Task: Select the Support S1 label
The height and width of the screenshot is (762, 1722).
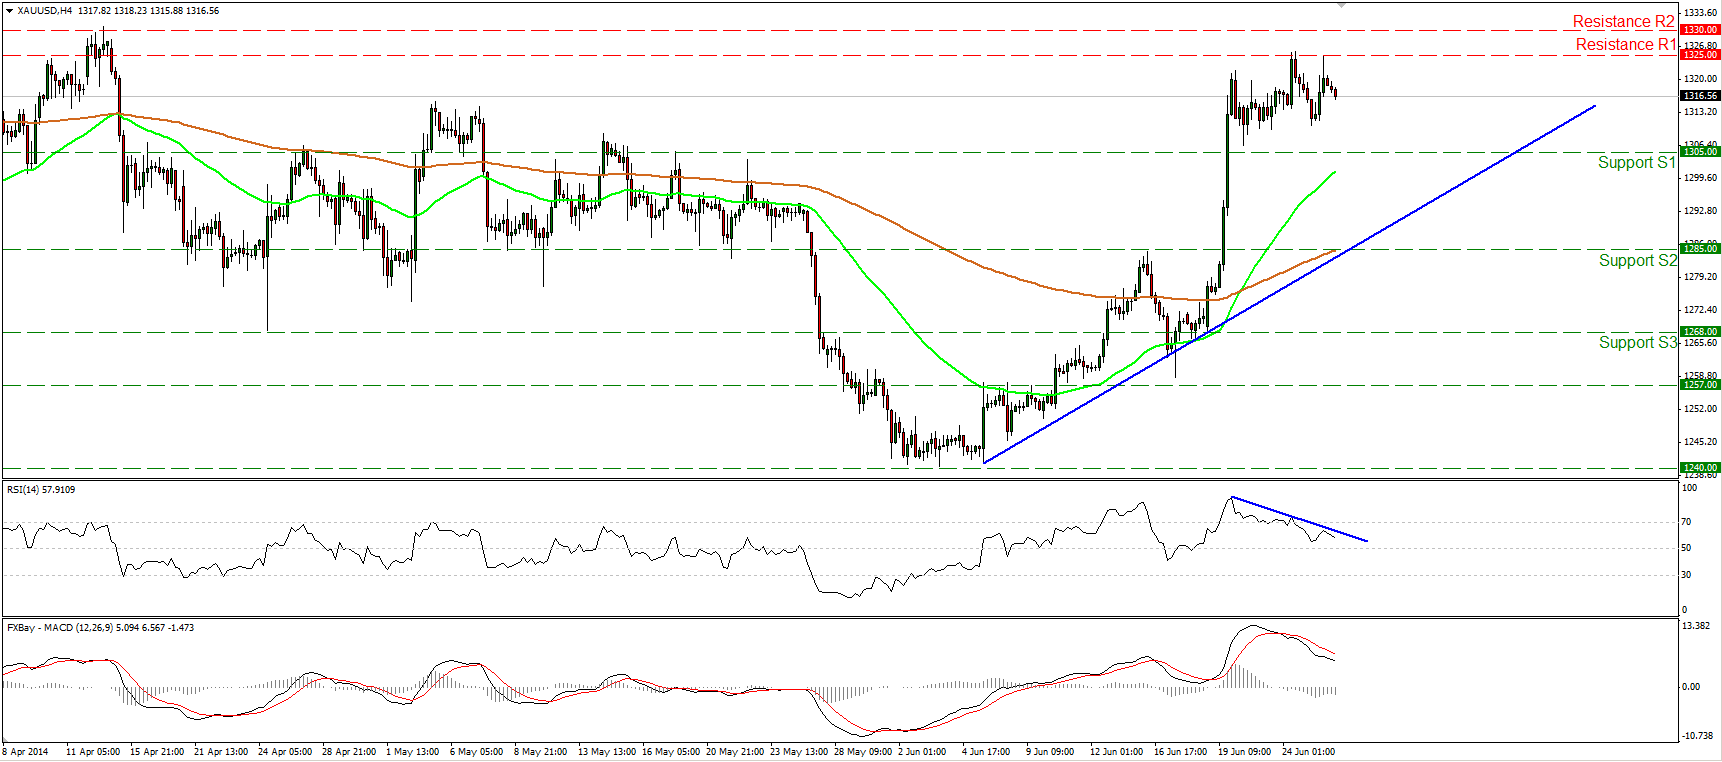Action: click(1636, 162)
